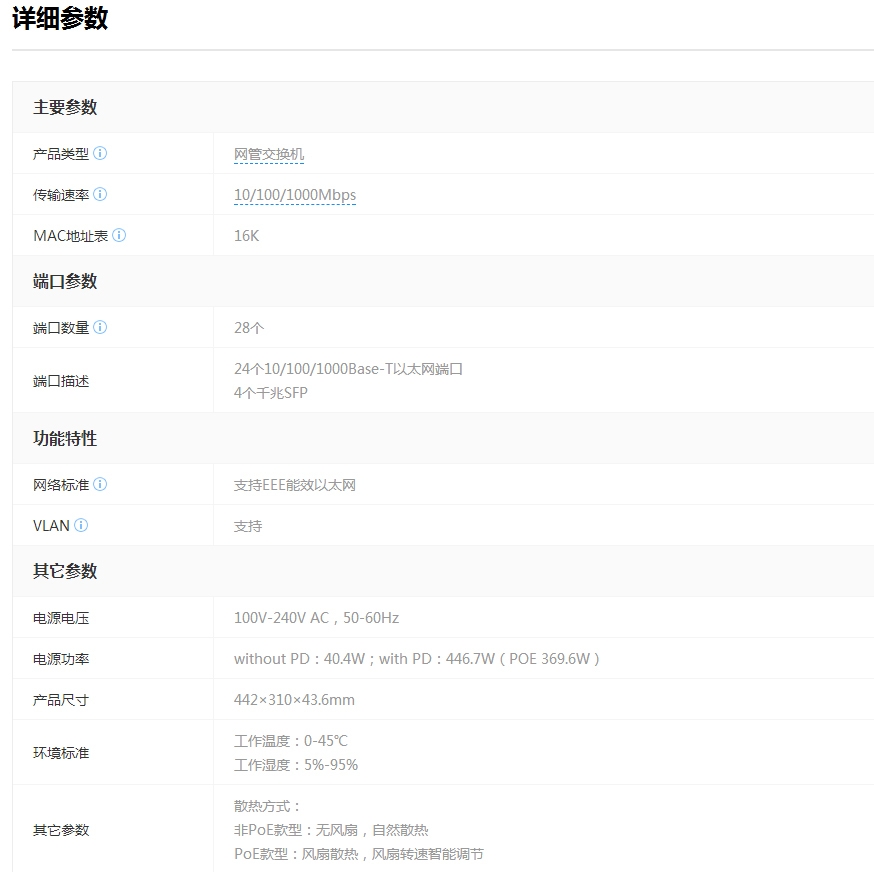Image resolution: width=874 pixels, height=872 pixels.
Task: Open the 网管交换机 link
Action: (269, 154)
